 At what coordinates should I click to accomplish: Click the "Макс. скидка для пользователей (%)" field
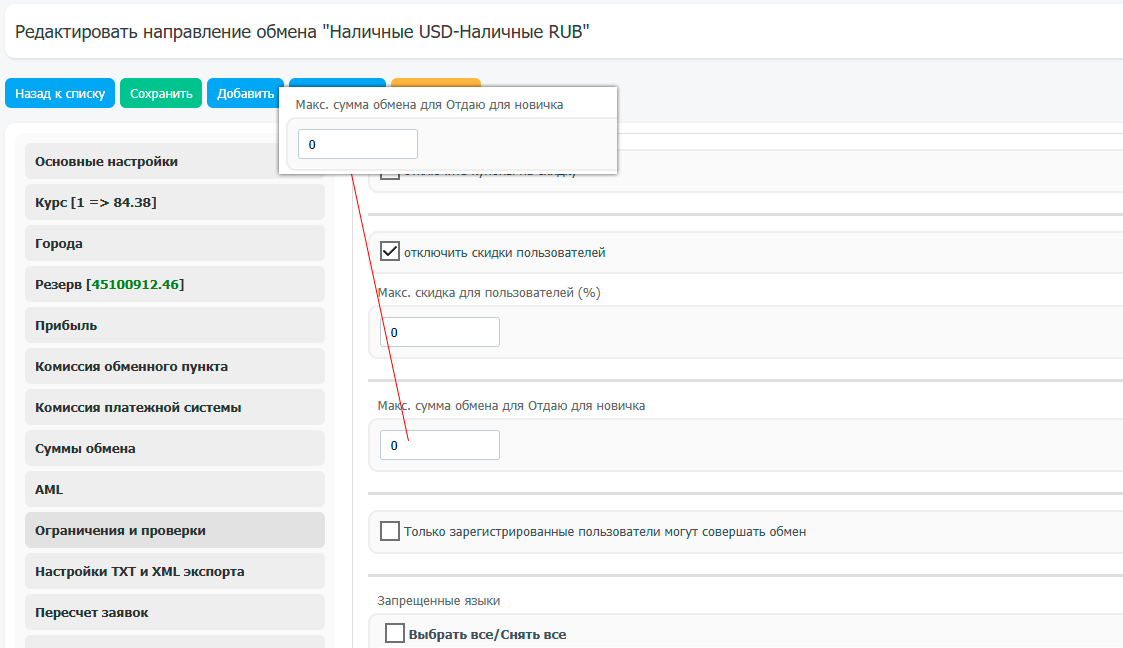pyautogui.click(x=440, y=332)
